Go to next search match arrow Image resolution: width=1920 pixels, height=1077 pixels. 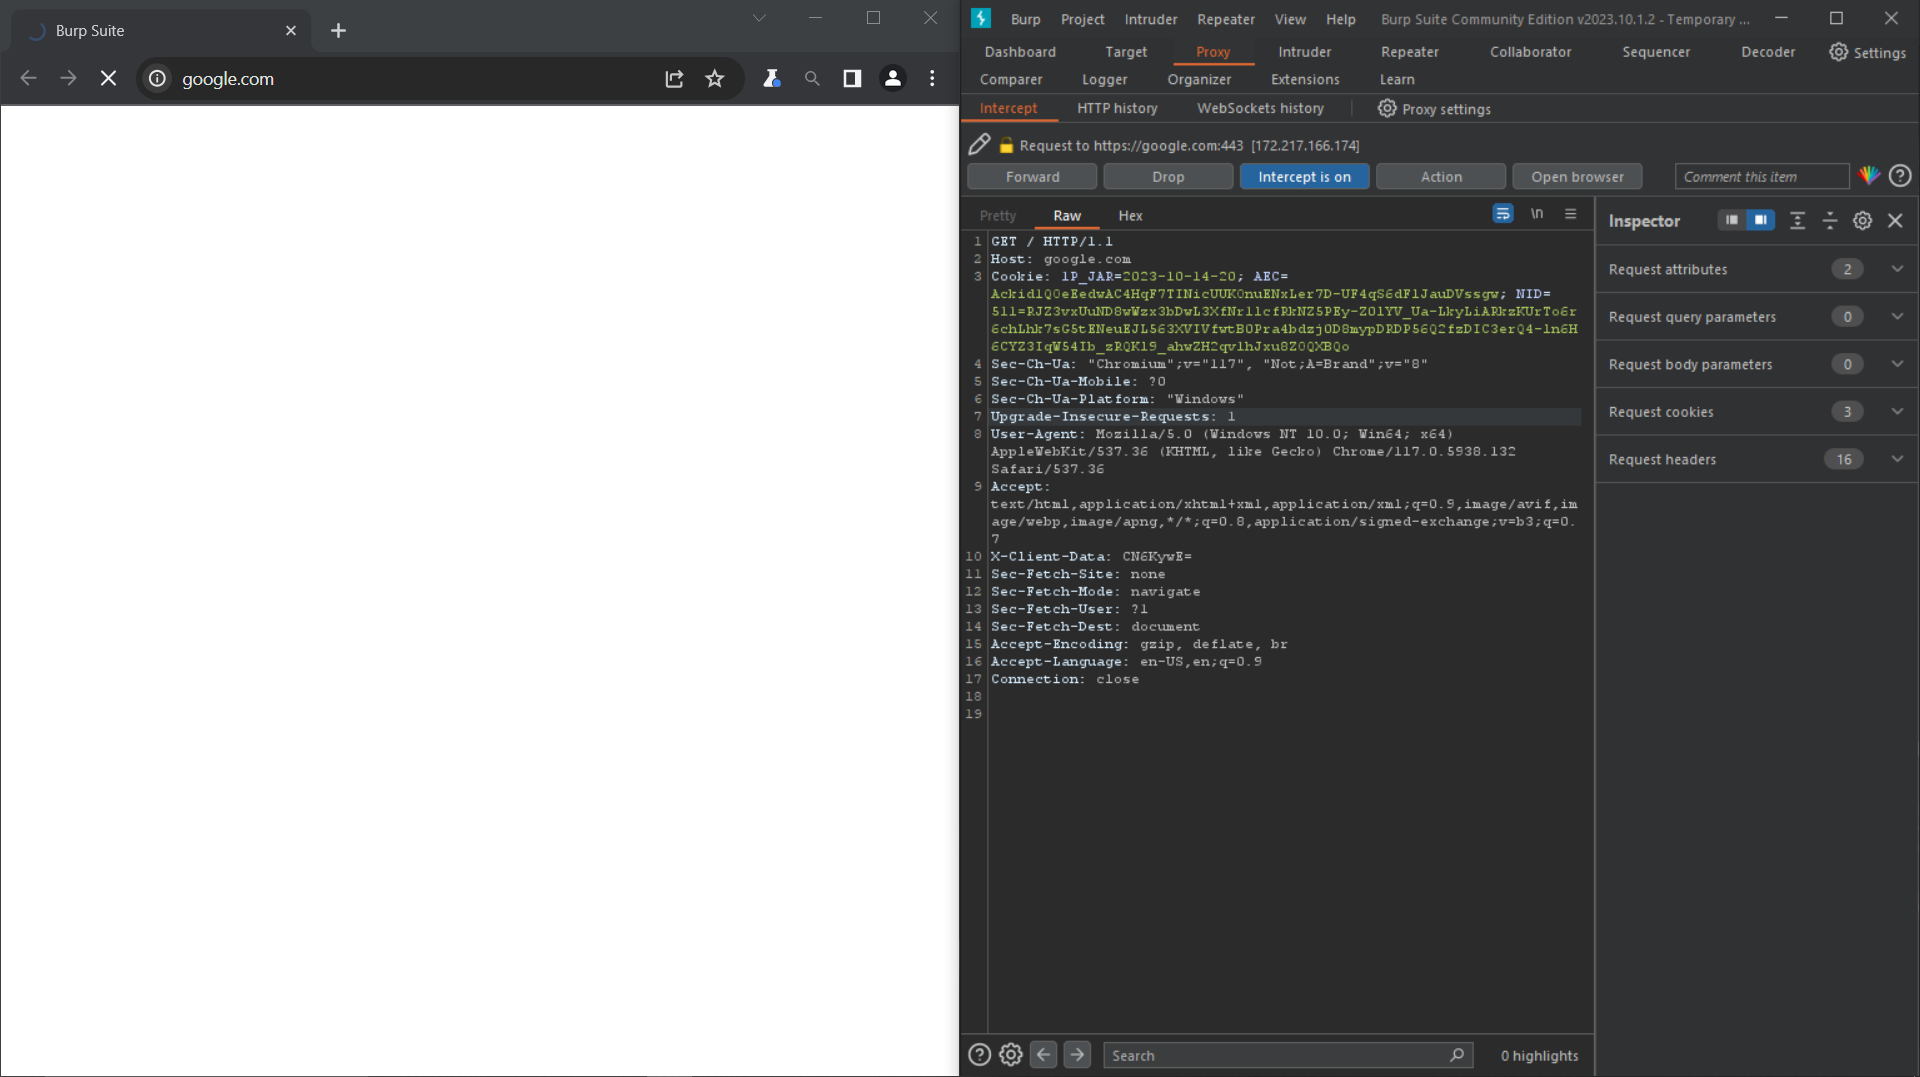pos(1077,1055)
